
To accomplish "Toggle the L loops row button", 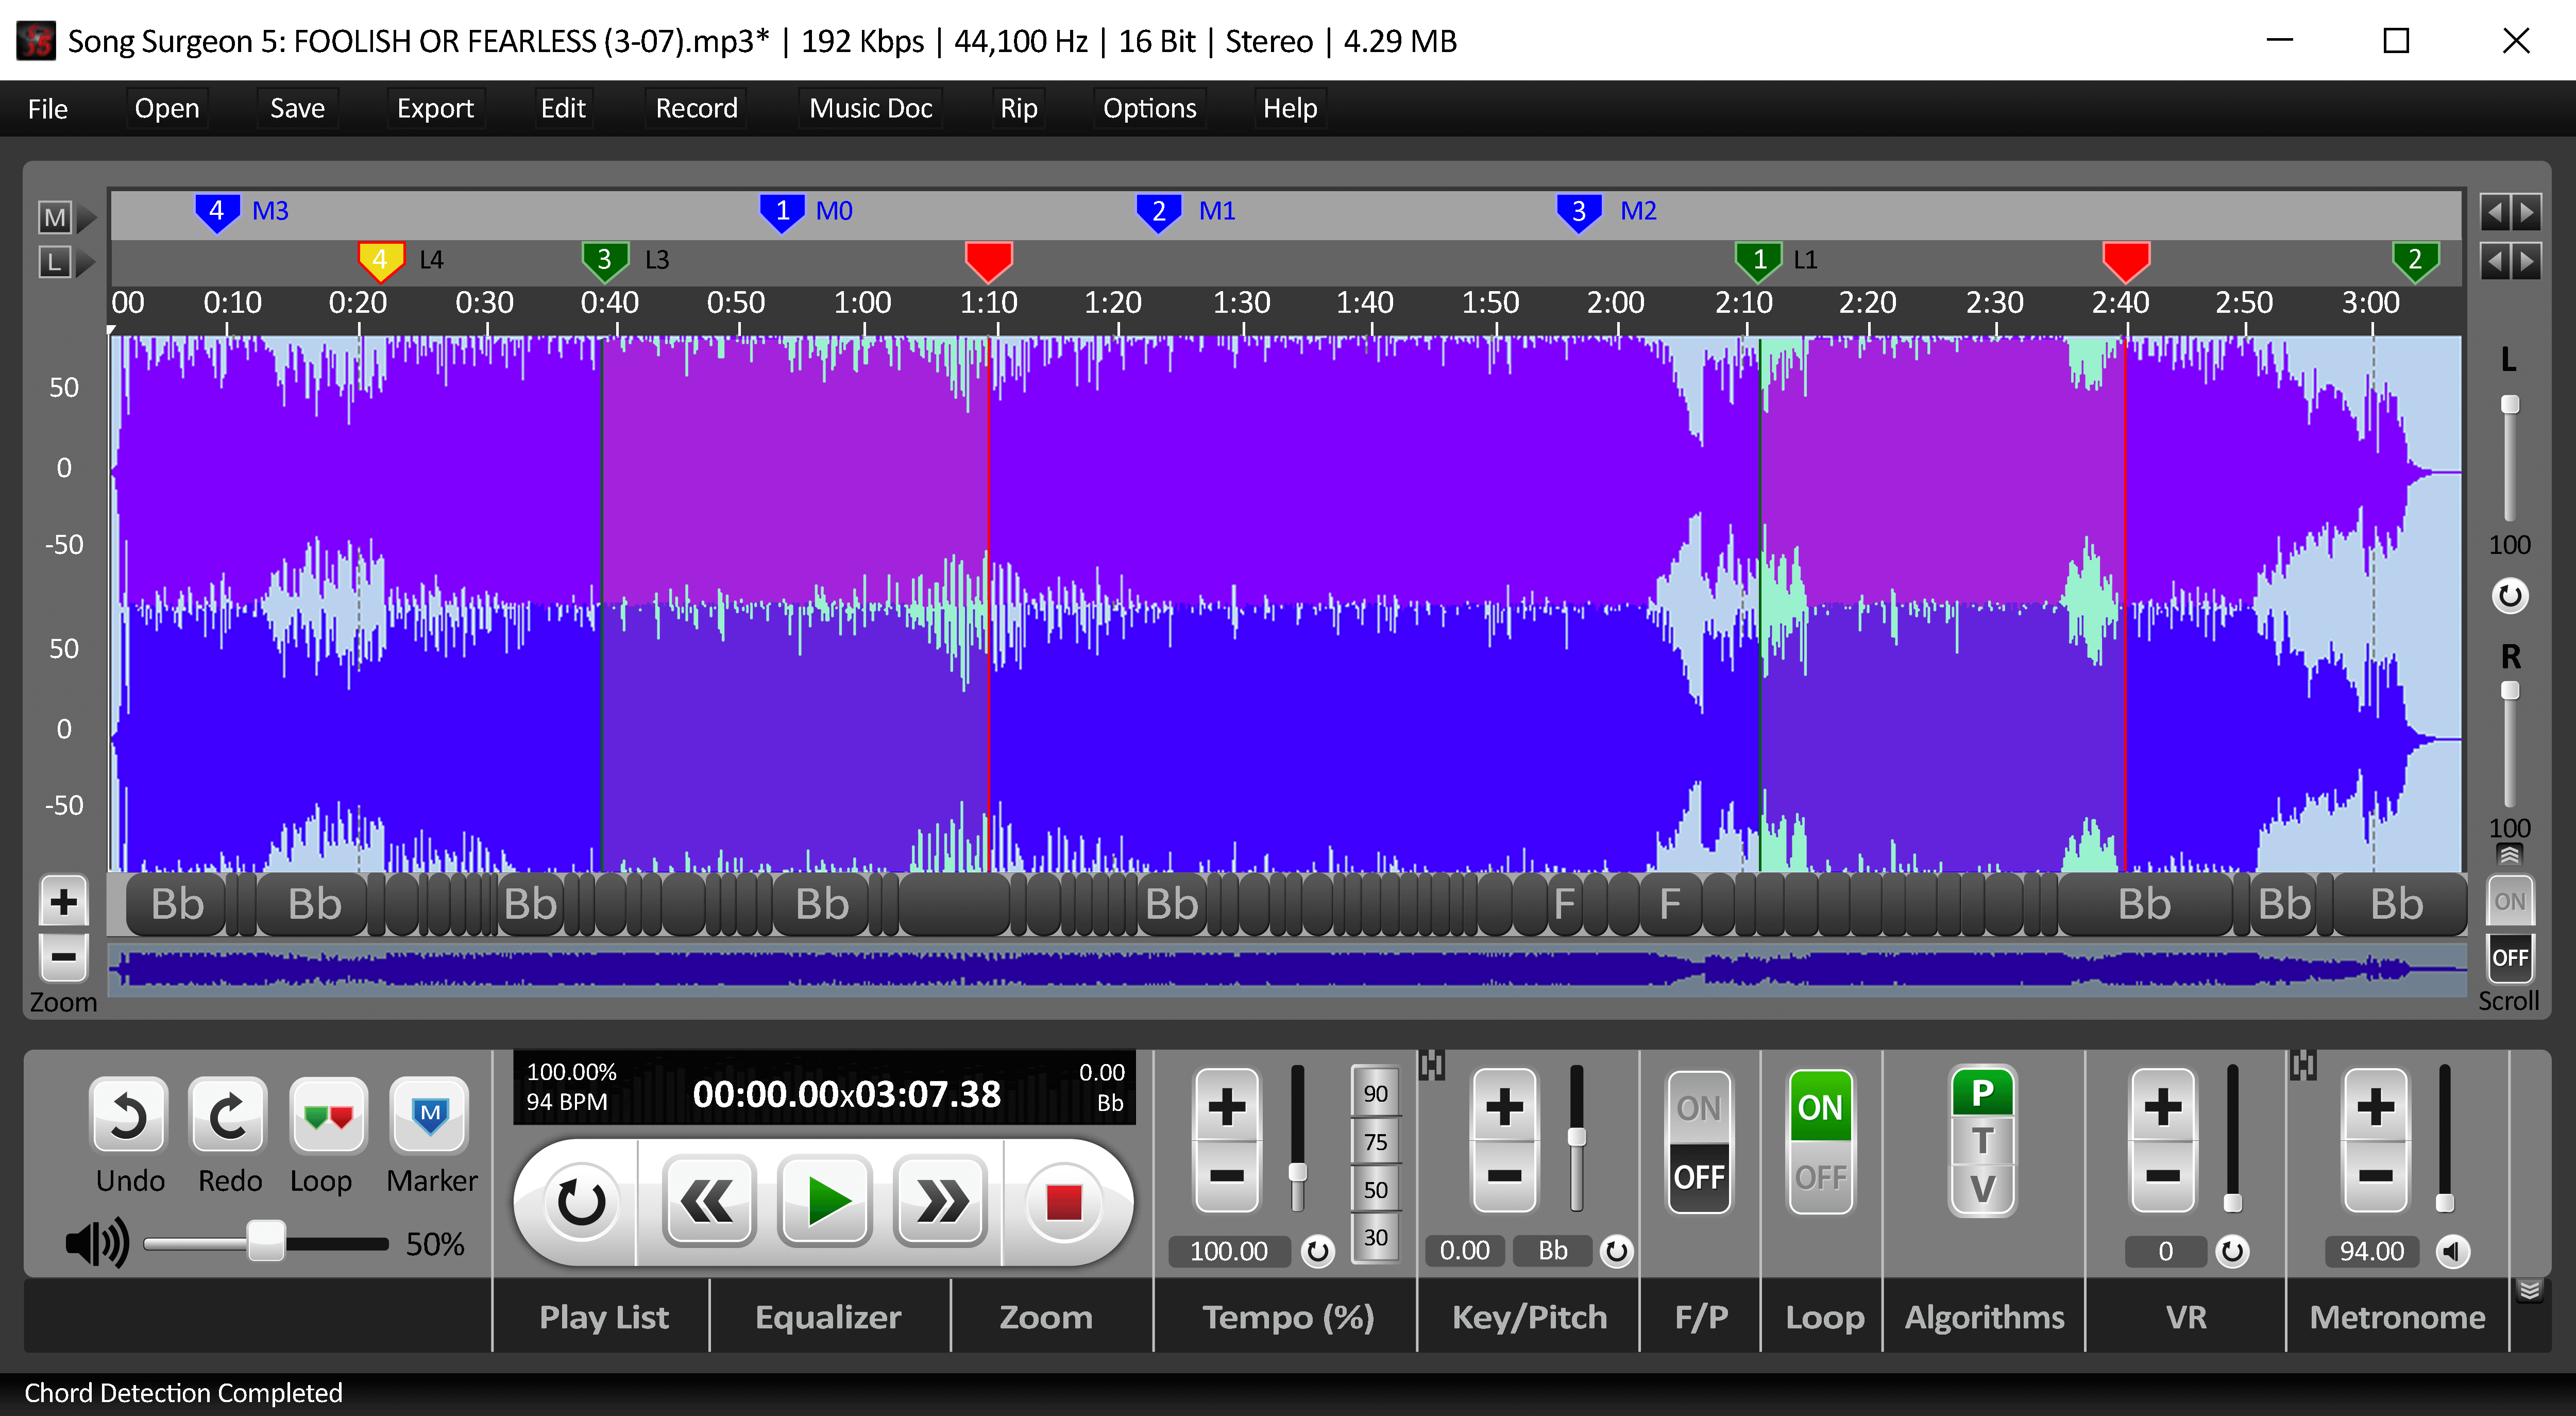I will tap(55, 262).
